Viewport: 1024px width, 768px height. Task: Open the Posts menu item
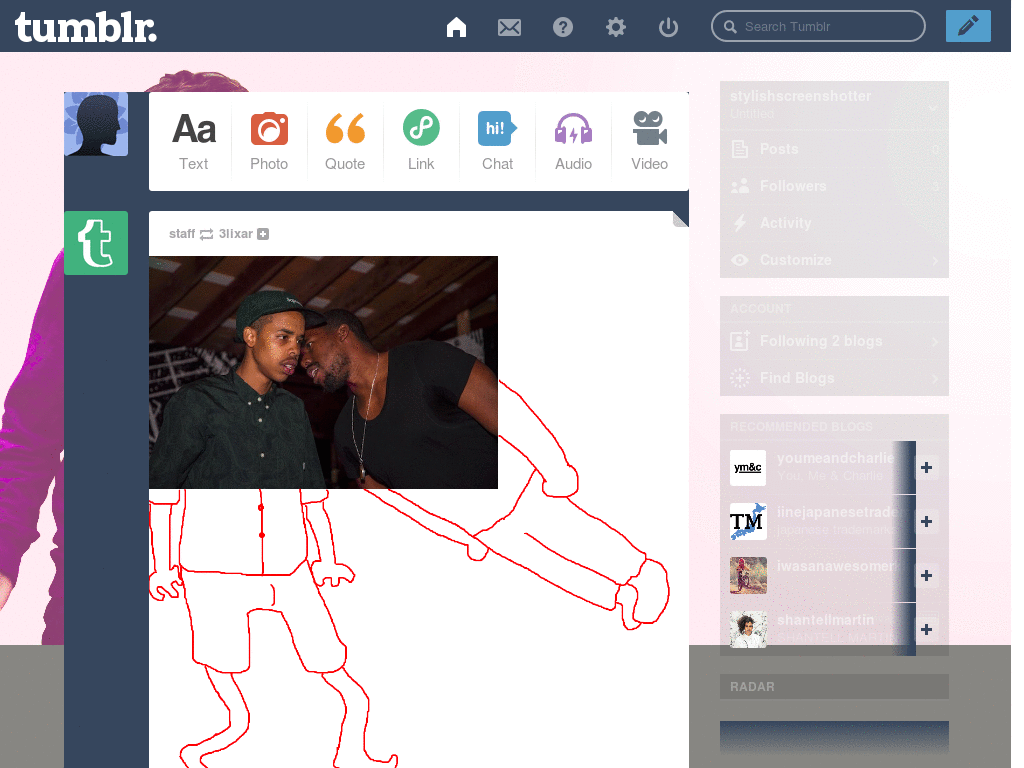pyautogui.click(x=834, y=149)
